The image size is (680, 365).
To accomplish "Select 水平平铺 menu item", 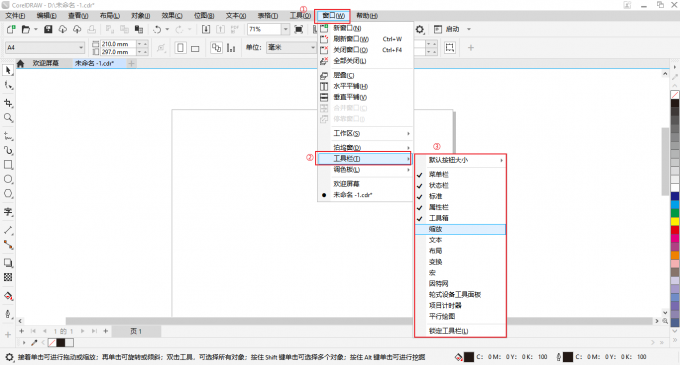I will [x=365, y=86].
